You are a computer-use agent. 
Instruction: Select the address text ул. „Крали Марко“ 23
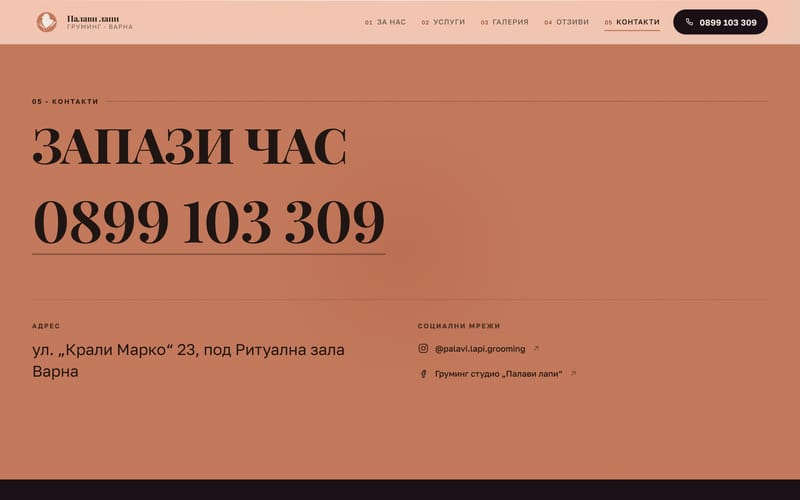point(114,350)
